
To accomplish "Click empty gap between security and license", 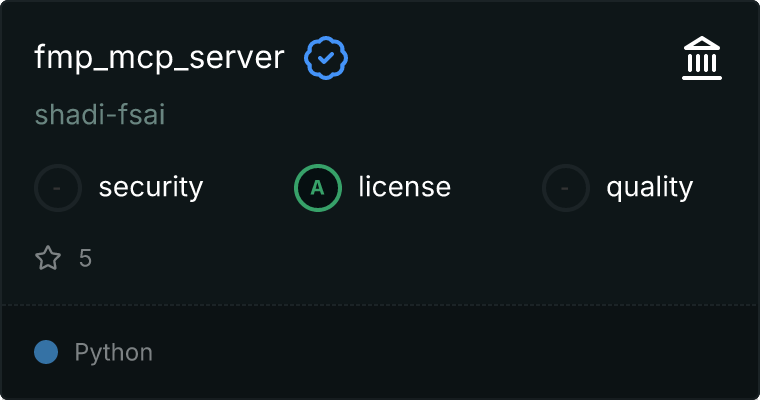I will pos(248,187).
